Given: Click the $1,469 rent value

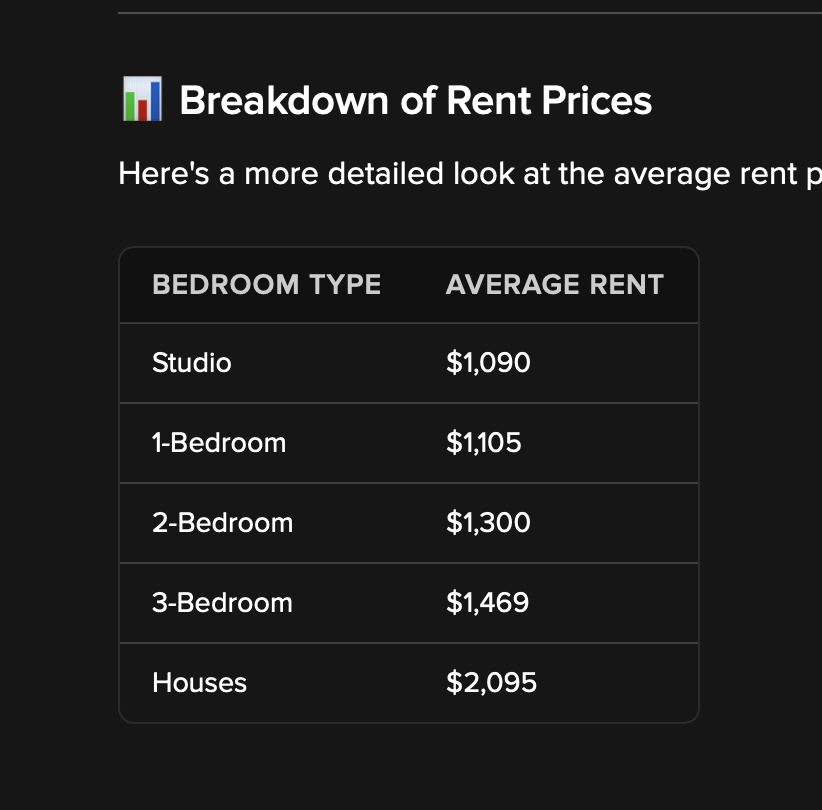Looking at the screenshot, I should (488, 603).
